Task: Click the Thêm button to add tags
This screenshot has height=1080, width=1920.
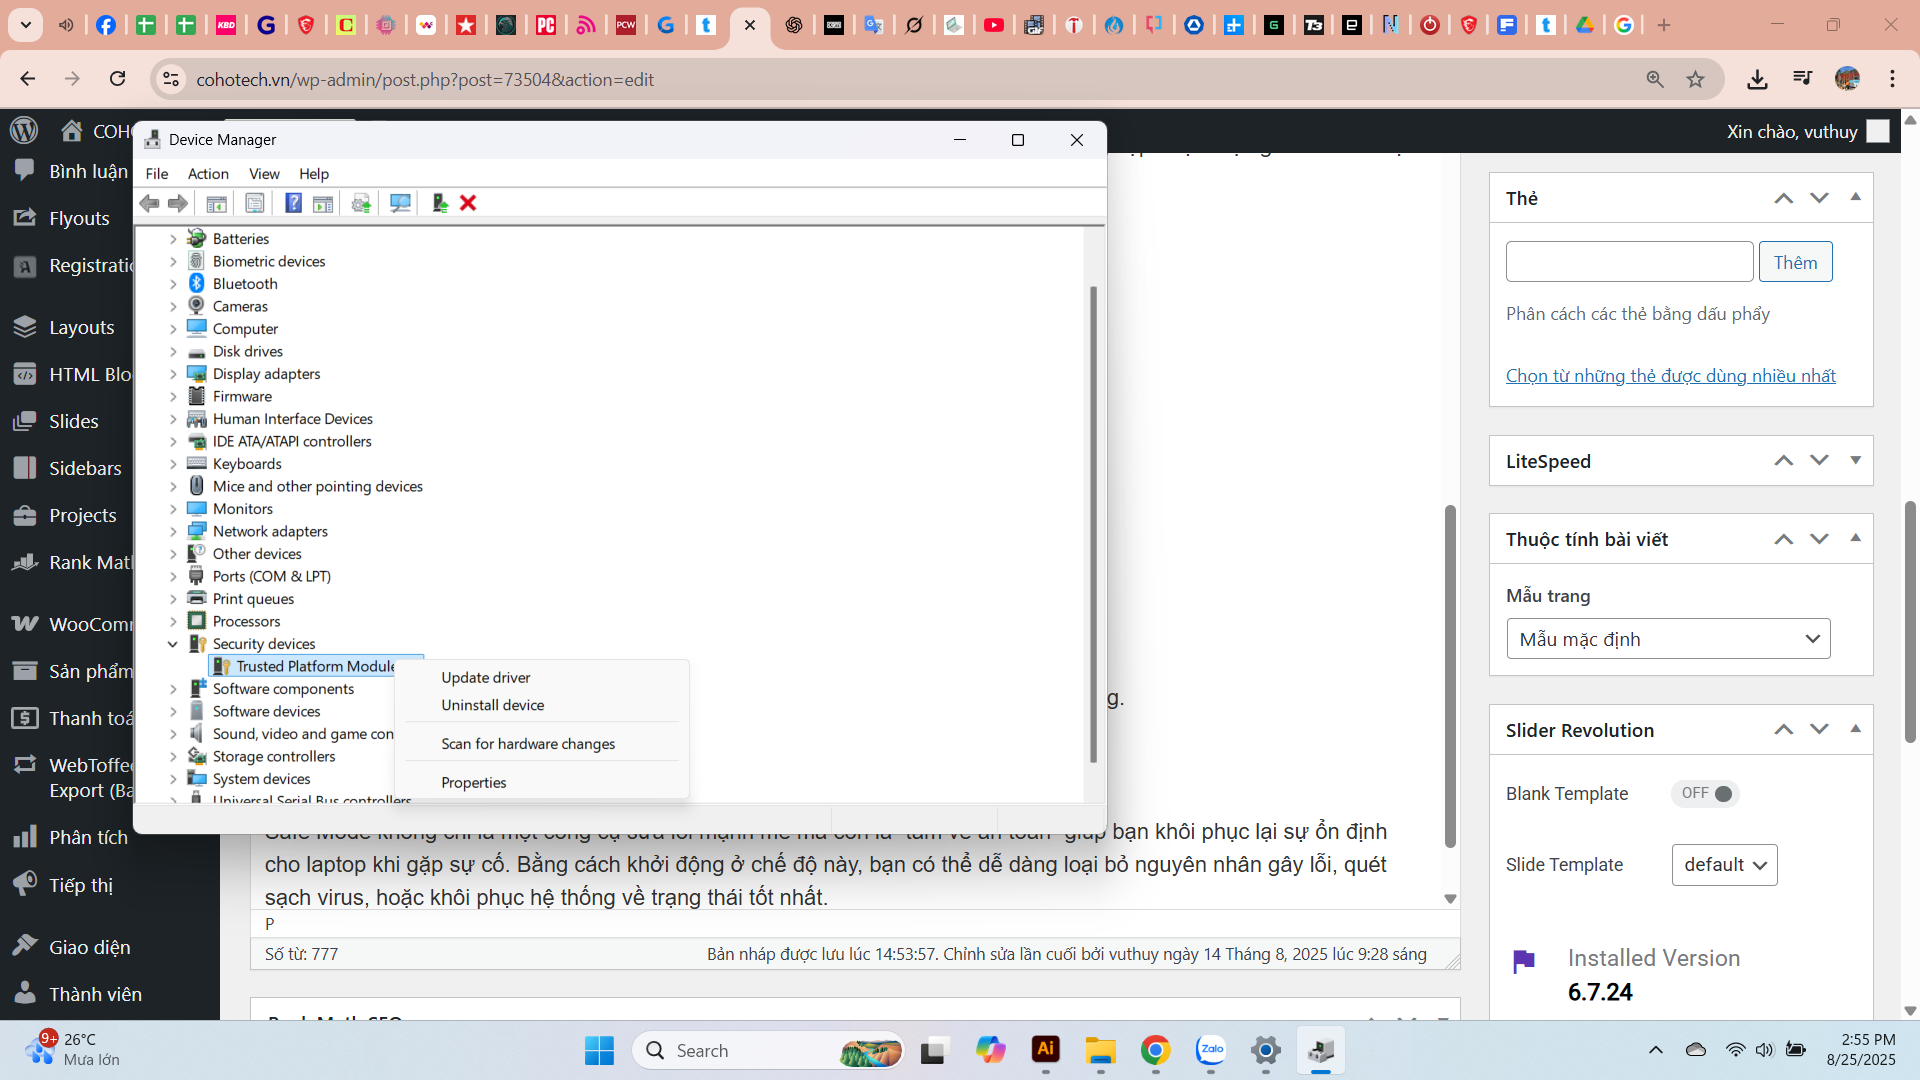Action: tap(1795, 261)
